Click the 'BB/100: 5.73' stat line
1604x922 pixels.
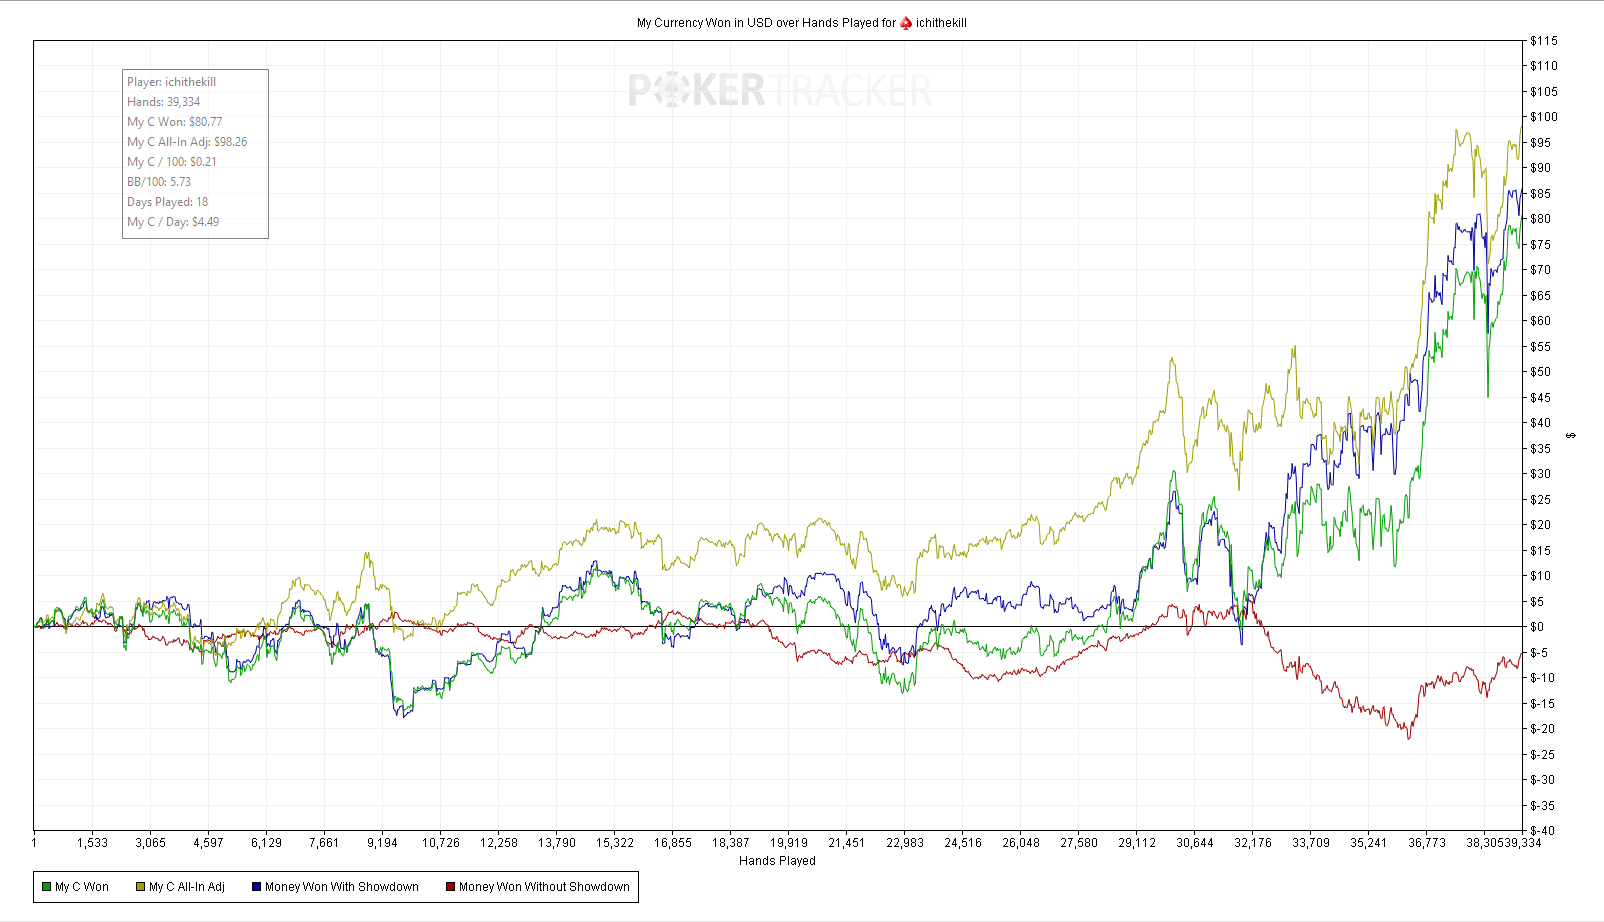[159, 182]
